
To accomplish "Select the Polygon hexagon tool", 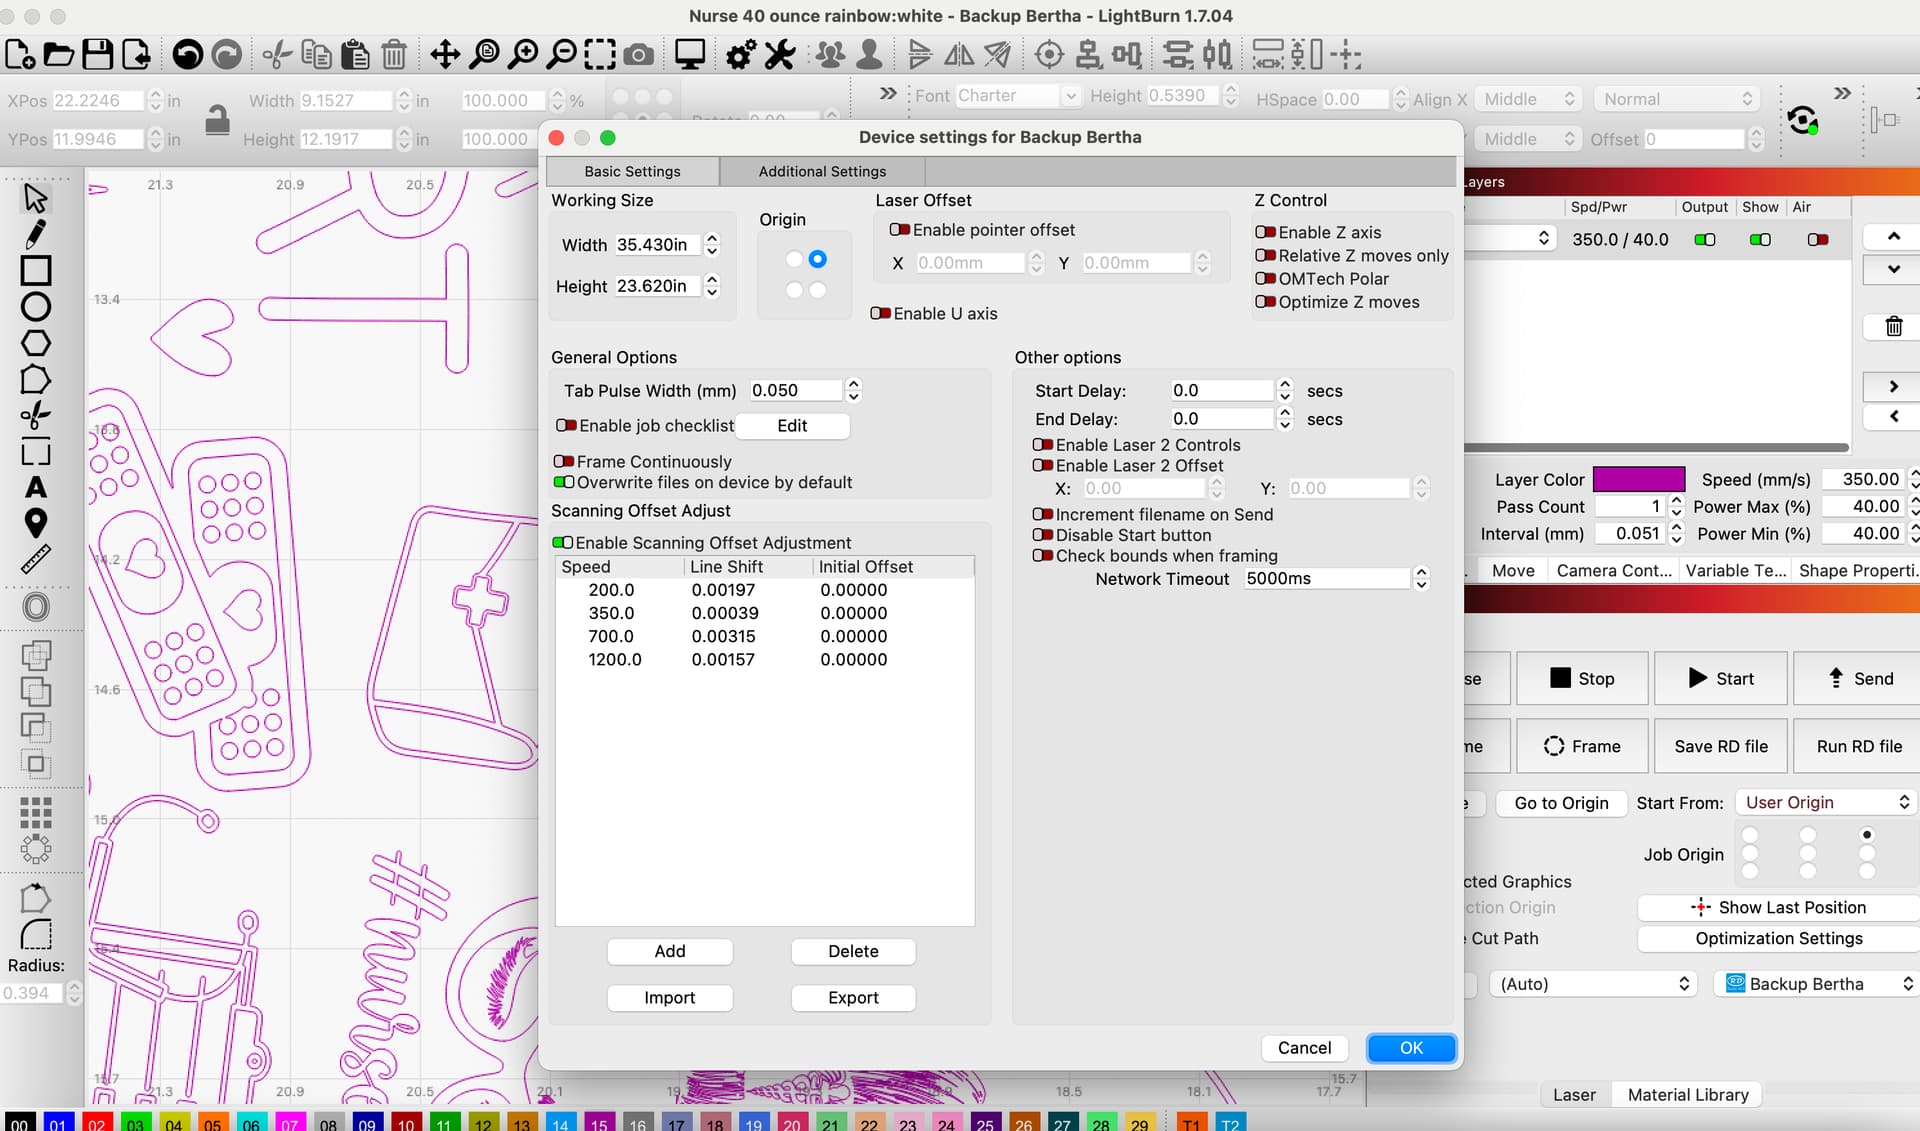I will click(x=35, y=342).
